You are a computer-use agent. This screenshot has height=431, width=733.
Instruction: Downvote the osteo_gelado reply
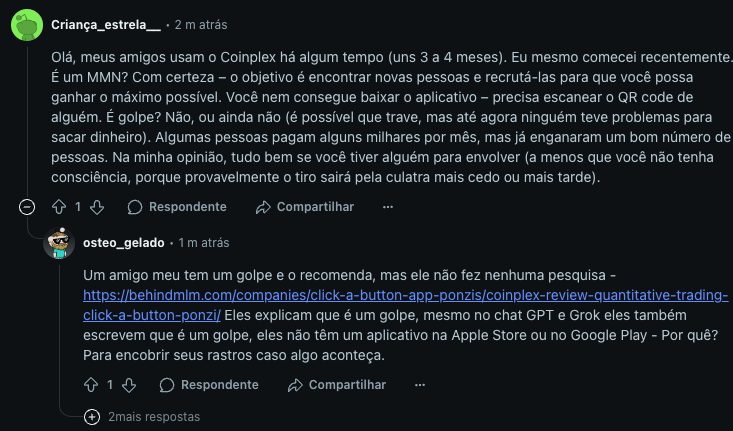129,385
